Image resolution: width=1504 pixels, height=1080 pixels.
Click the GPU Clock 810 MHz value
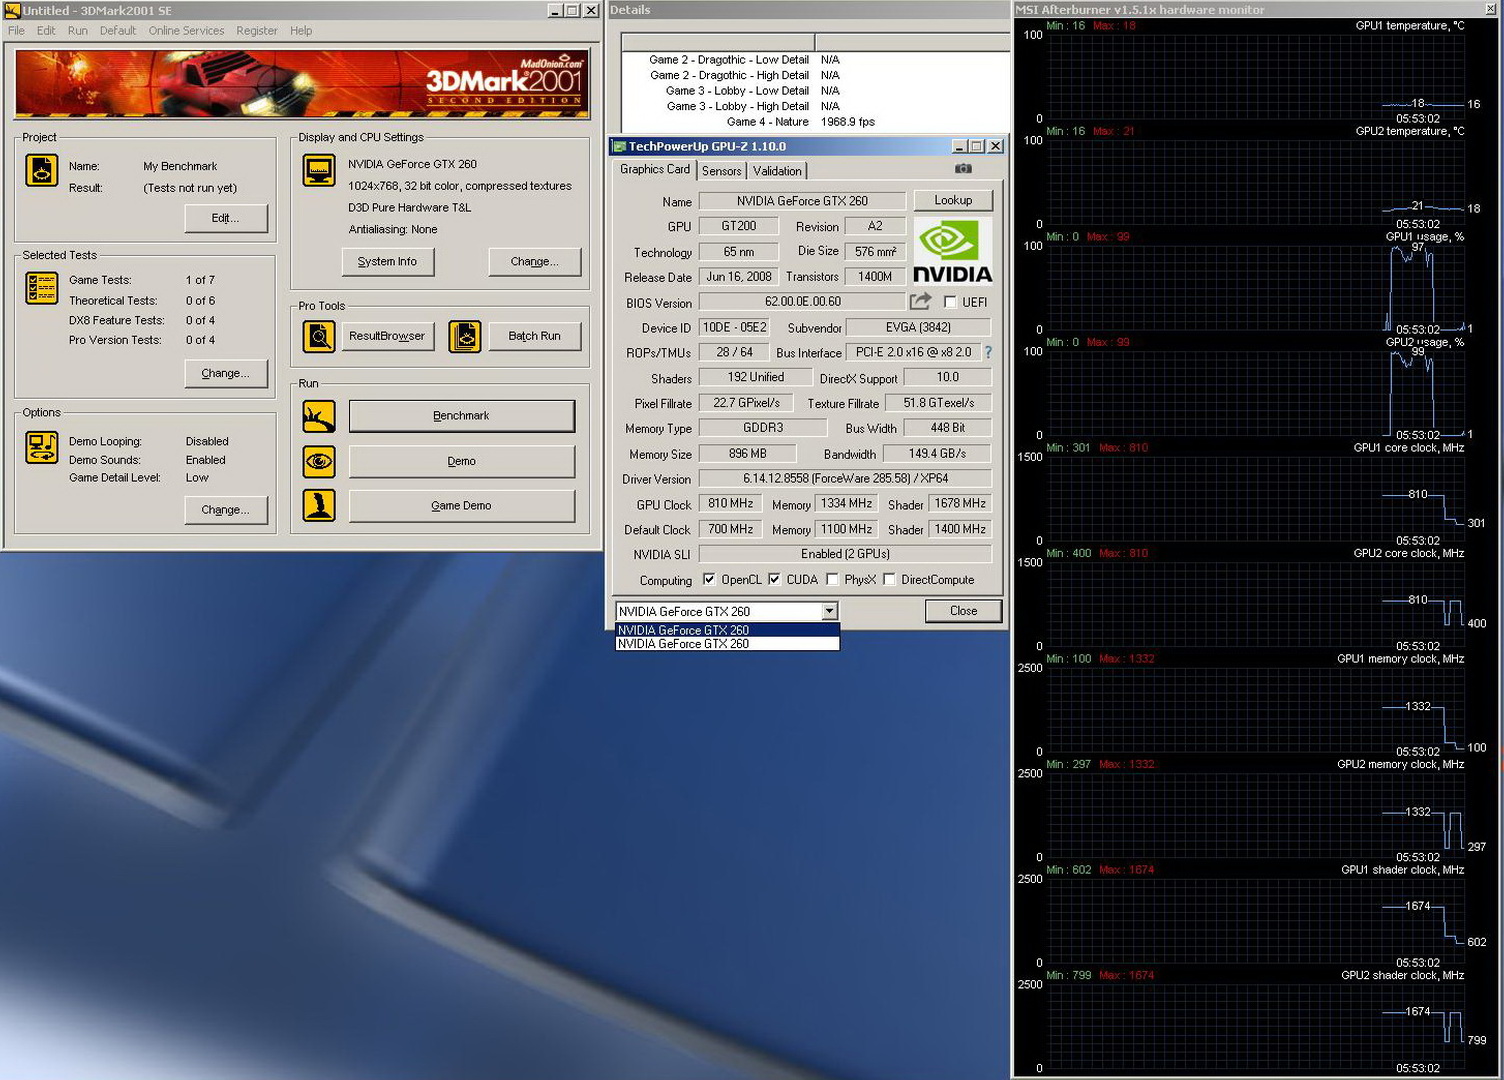(x=731, y=504)
